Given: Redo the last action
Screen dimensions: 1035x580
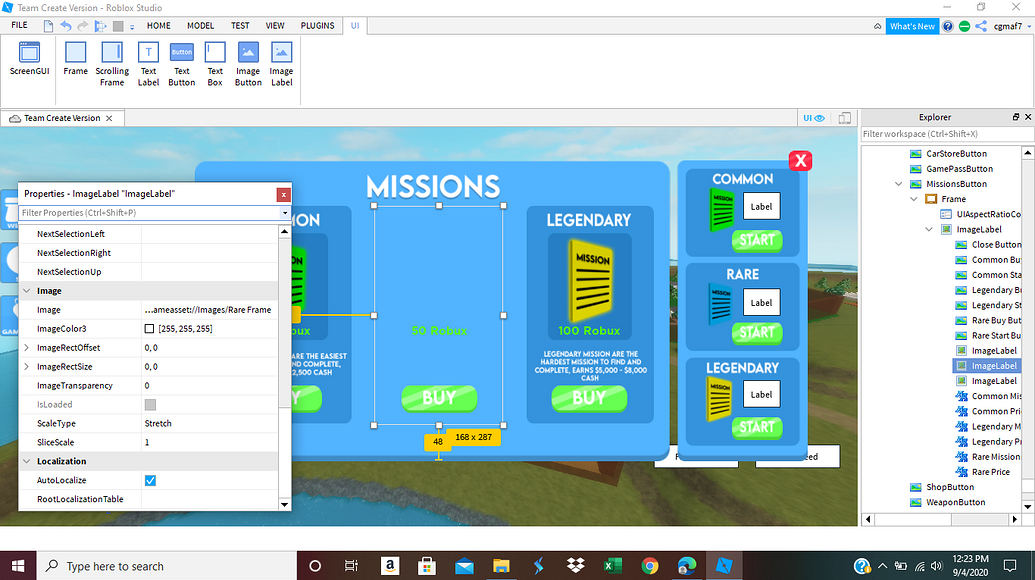Looking at the screenshot, I should pos(83,26).
